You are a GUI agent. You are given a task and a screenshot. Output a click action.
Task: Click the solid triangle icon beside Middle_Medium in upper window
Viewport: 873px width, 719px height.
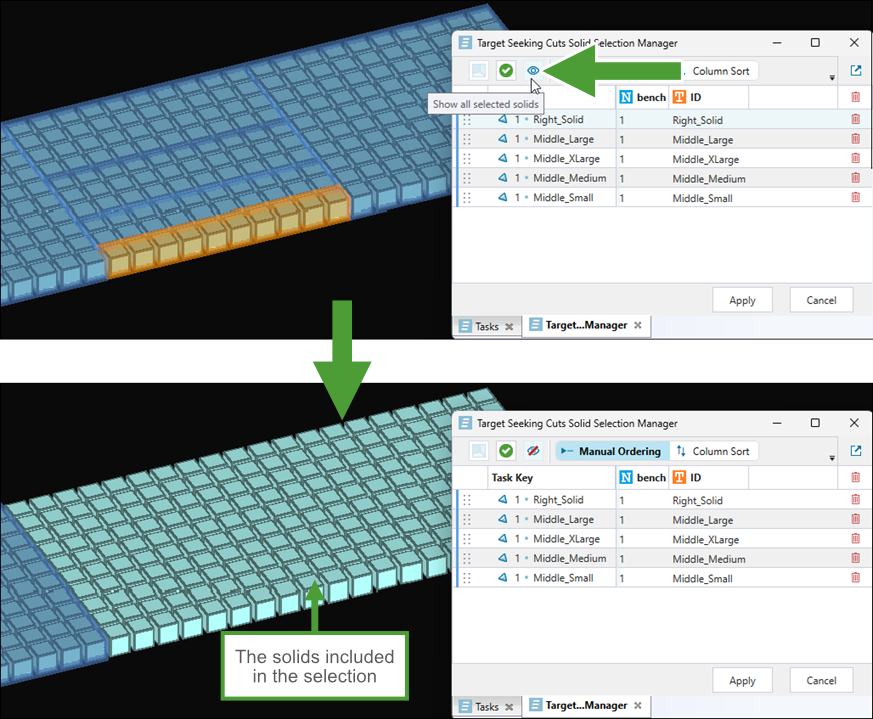pos(503,178)
